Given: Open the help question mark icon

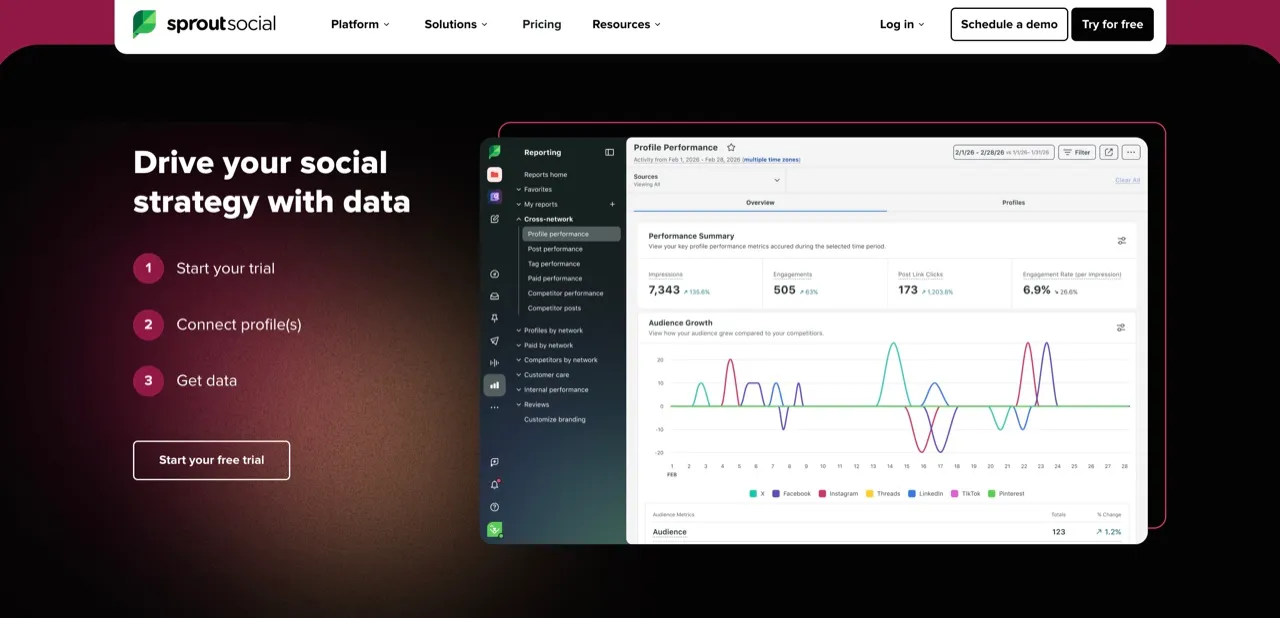Looking at the screenshot, I should point(494,507).
